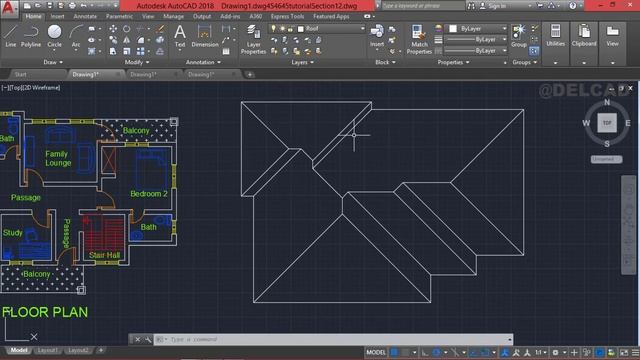Toggle group selection button in Groups panel
Image resolution: width=640 pixels, height=360 pixels.
click(x=534, y=51)
